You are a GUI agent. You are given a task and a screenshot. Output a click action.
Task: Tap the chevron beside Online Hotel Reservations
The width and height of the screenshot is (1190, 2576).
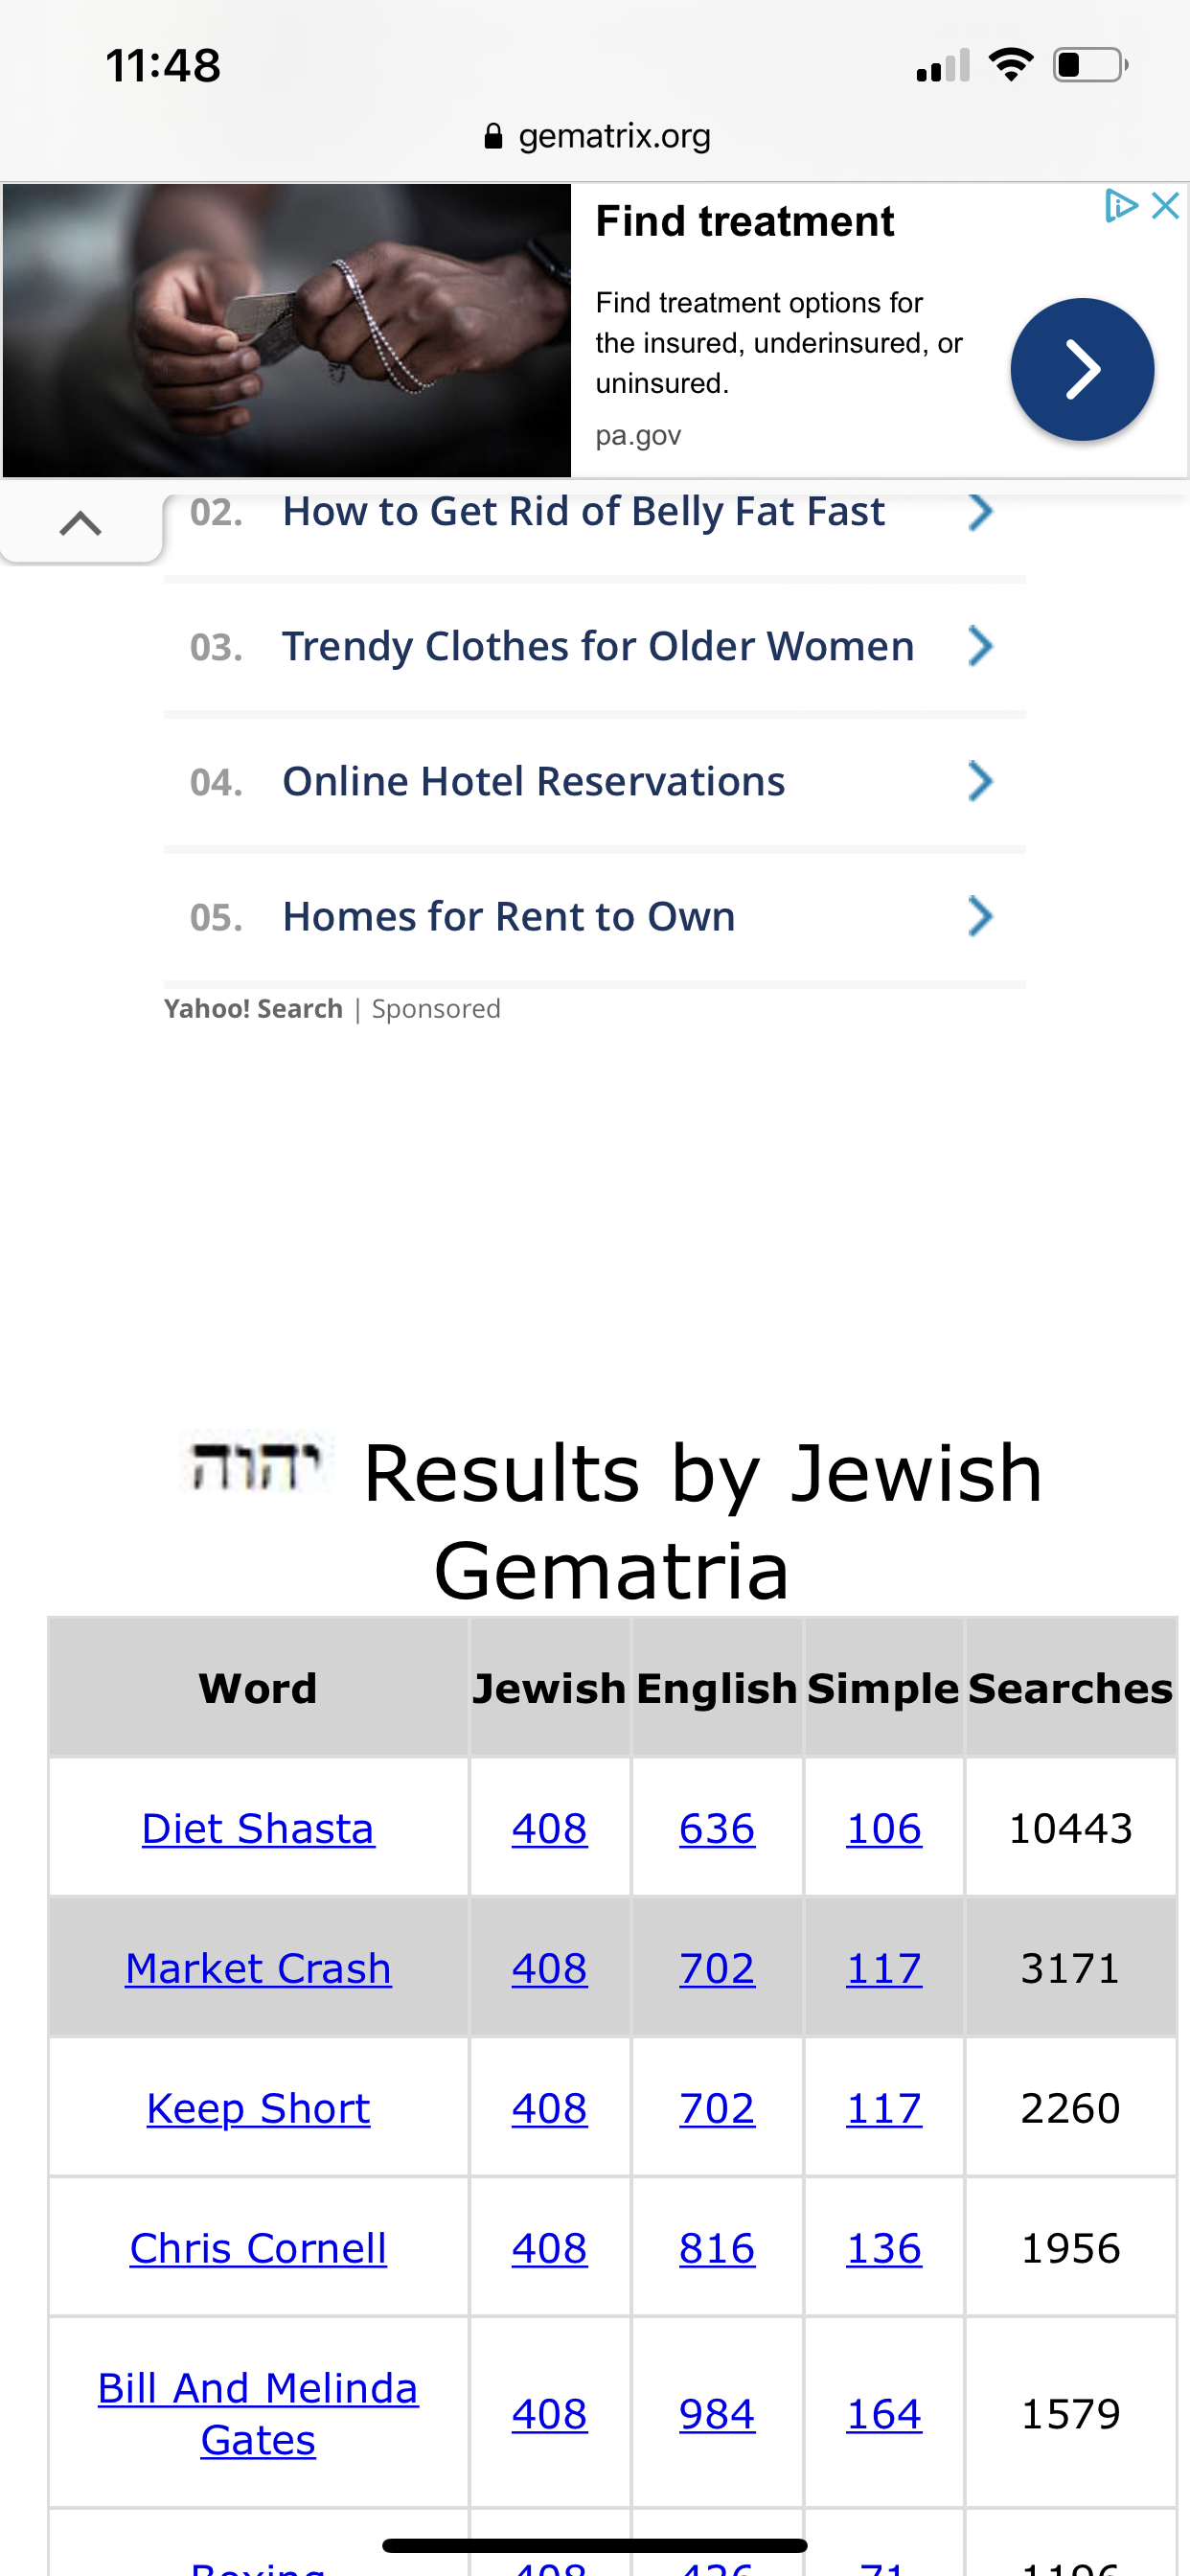(x=980, y=782)
